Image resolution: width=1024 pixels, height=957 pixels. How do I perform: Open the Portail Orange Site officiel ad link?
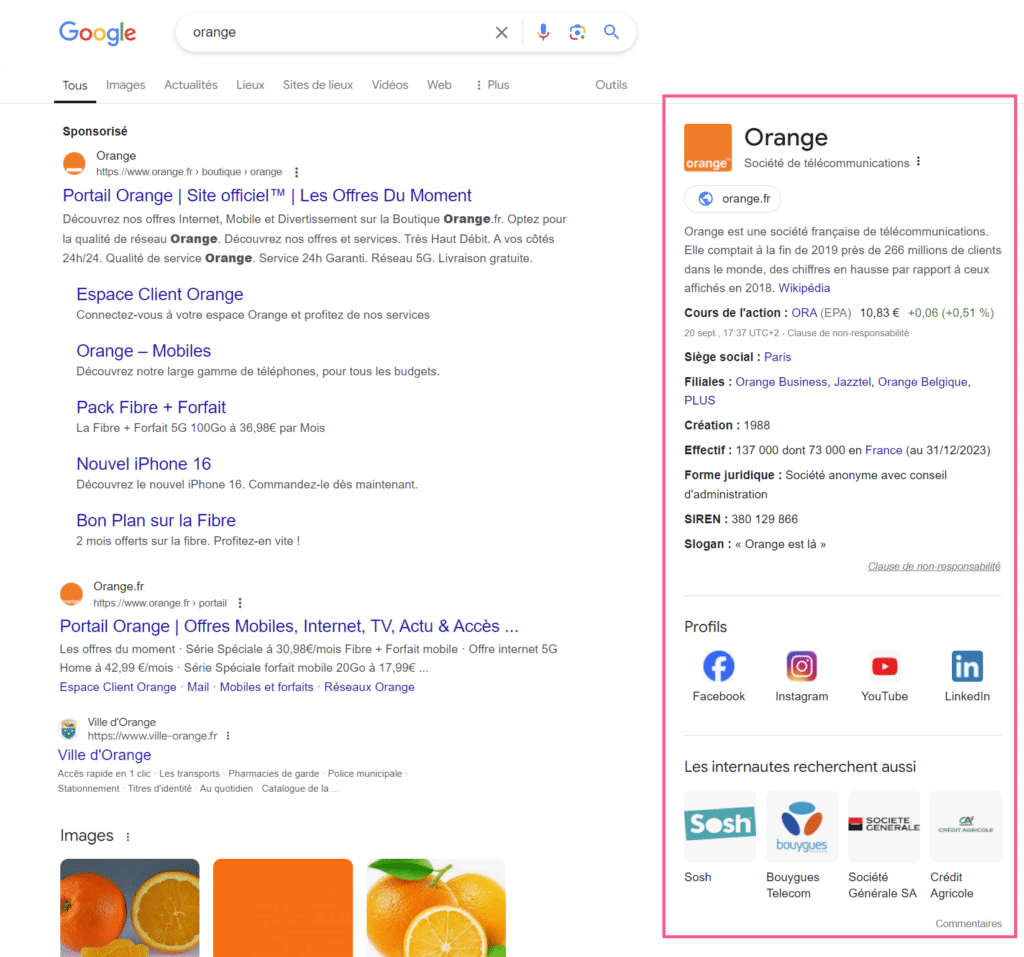coord(267,195)
